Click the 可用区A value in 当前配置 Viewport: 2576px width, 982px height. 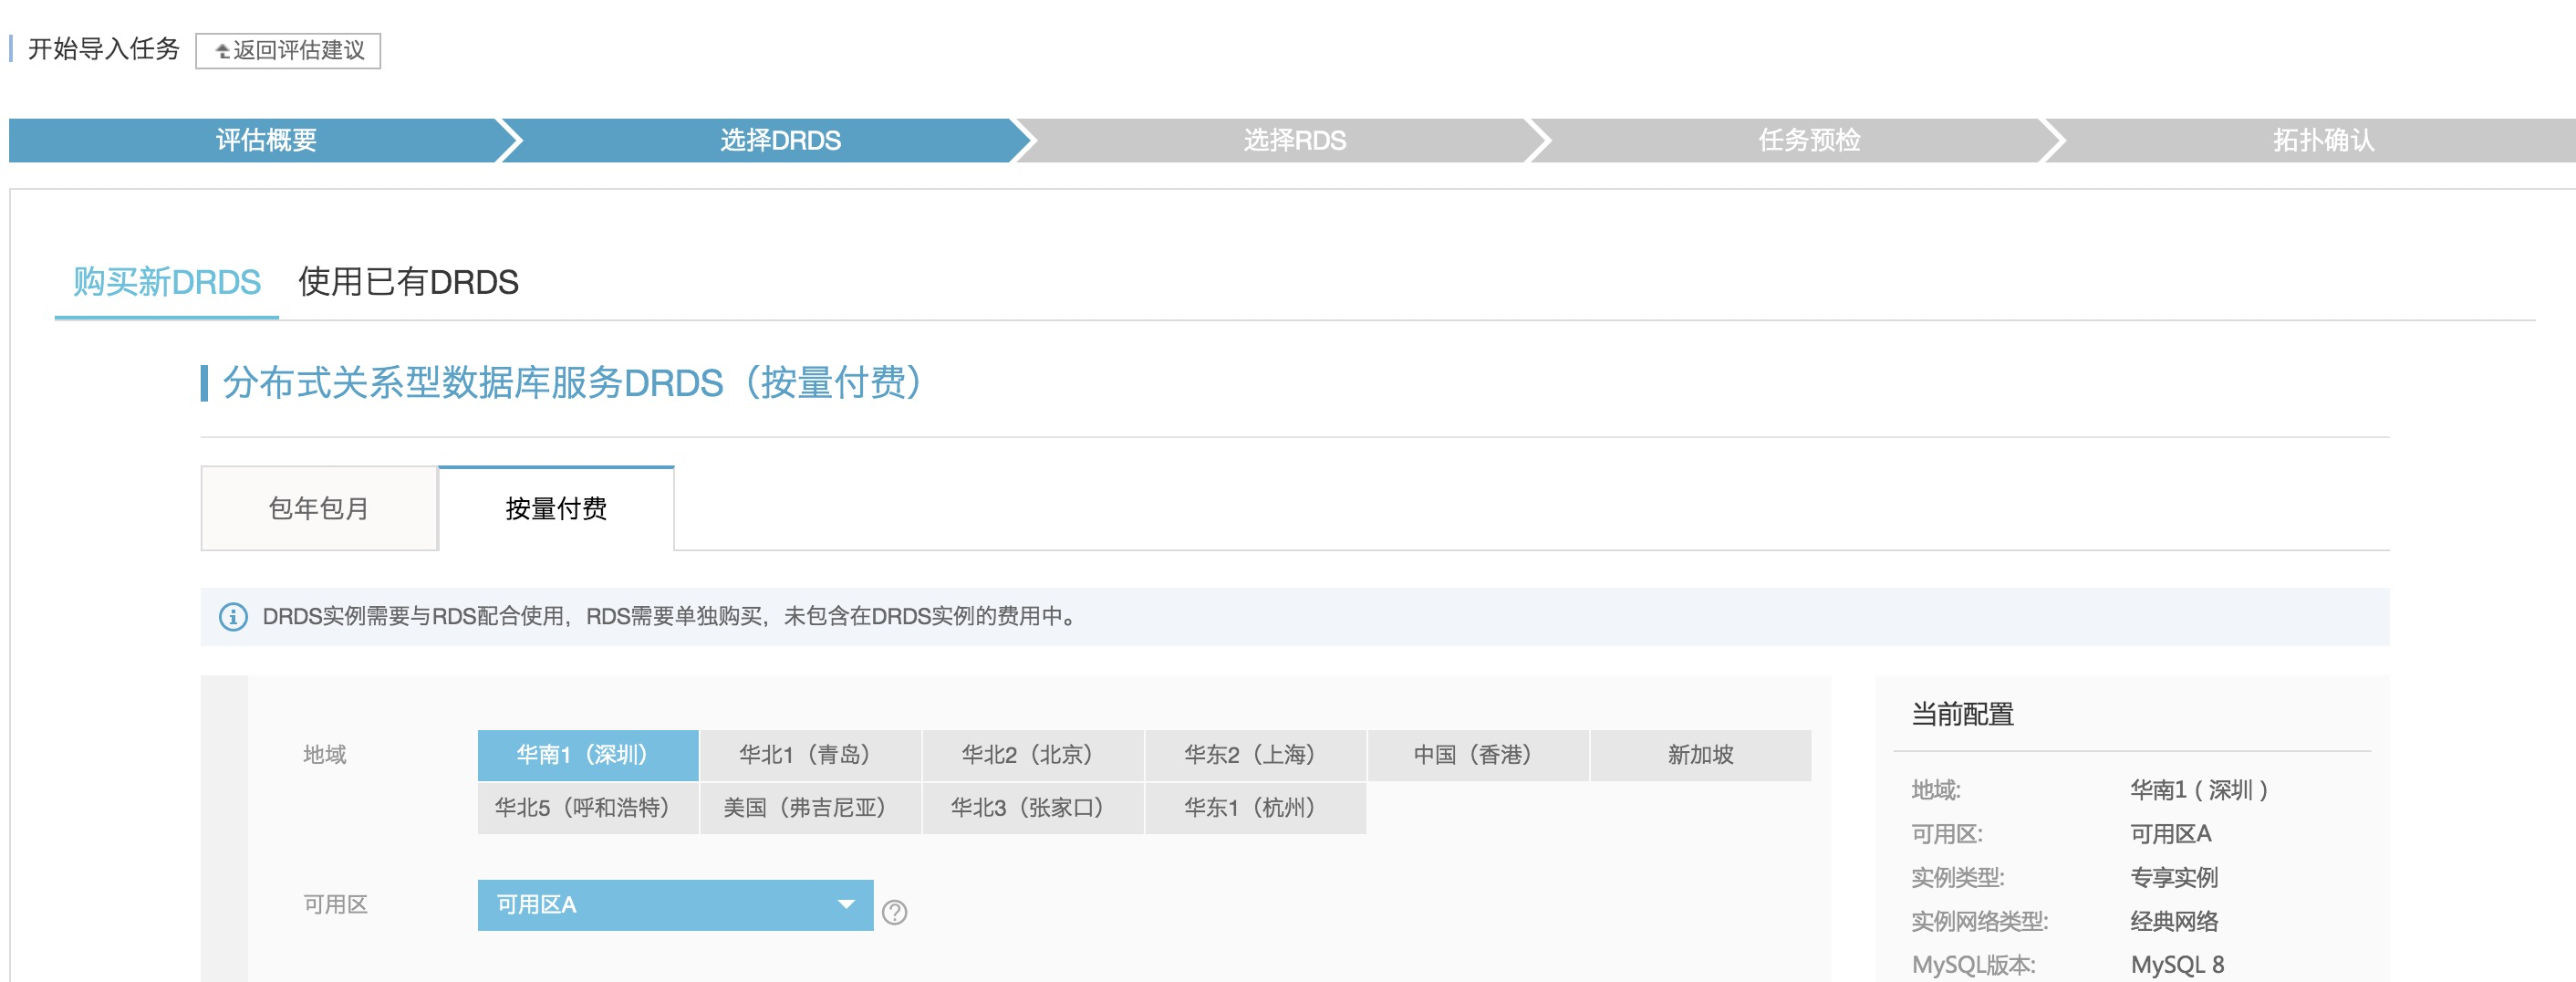tap(2170, 834)
